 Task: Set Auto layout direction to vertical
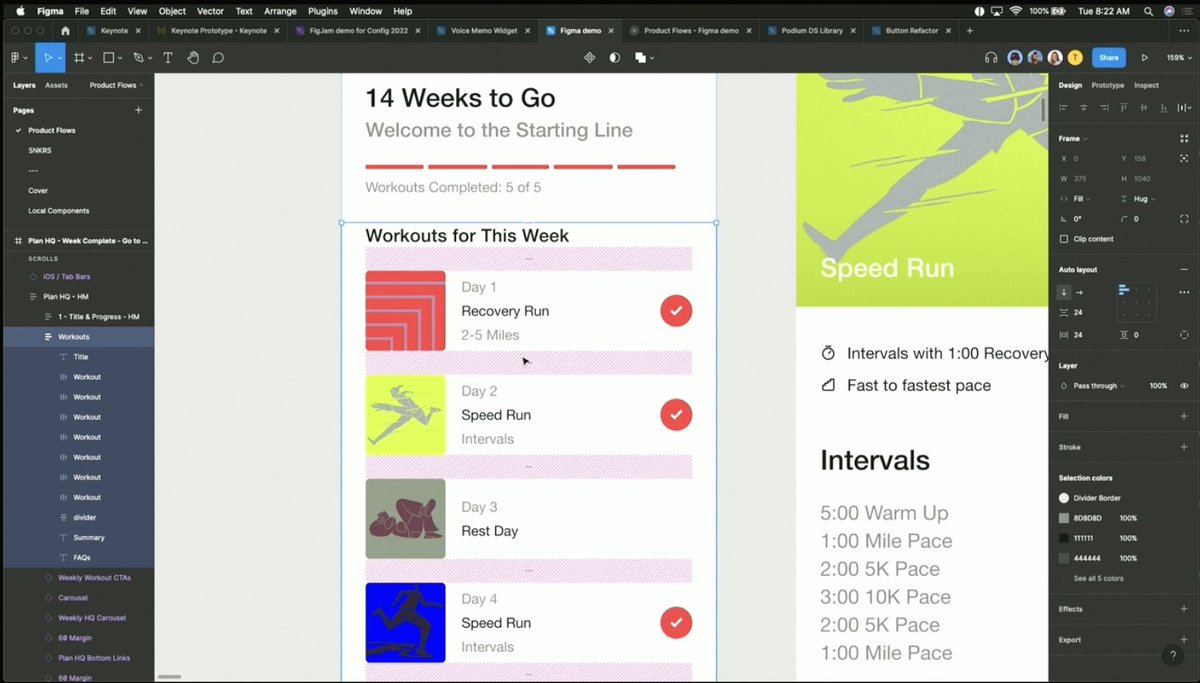1063,292
